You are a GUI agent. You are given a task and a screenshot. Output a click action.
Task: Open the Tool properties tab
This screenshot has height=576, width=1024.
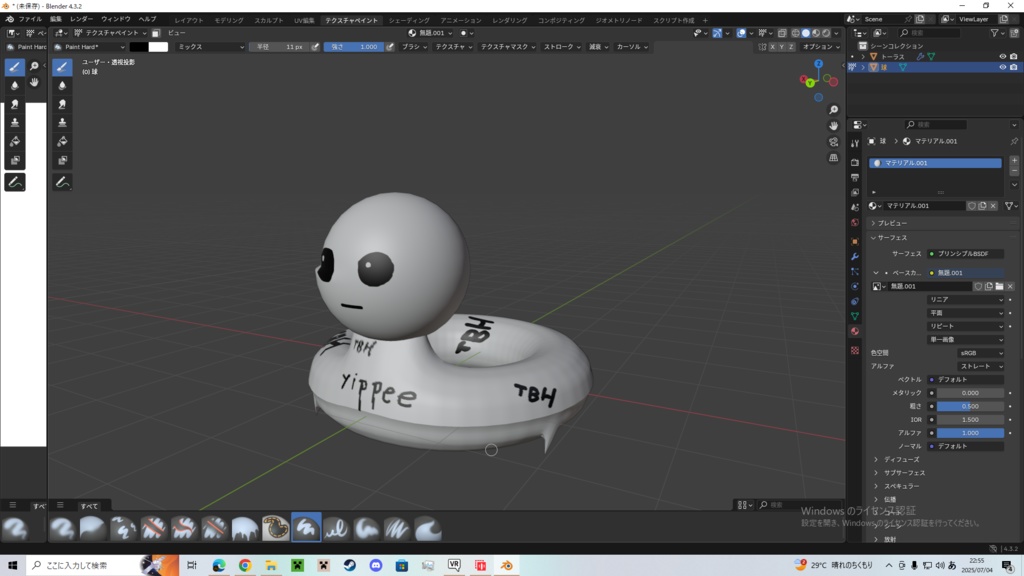[x=855, y=144]
